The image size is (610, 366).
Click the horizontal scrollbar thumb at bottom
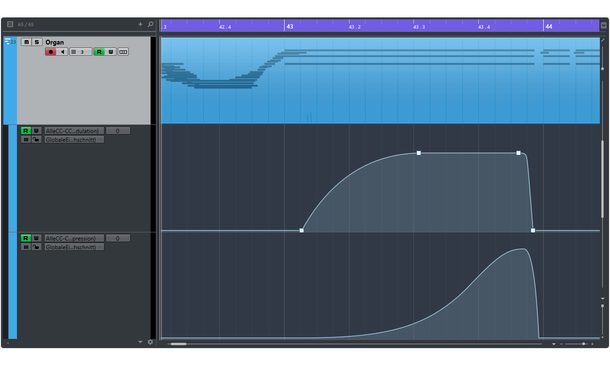click(x=179, y=344)
